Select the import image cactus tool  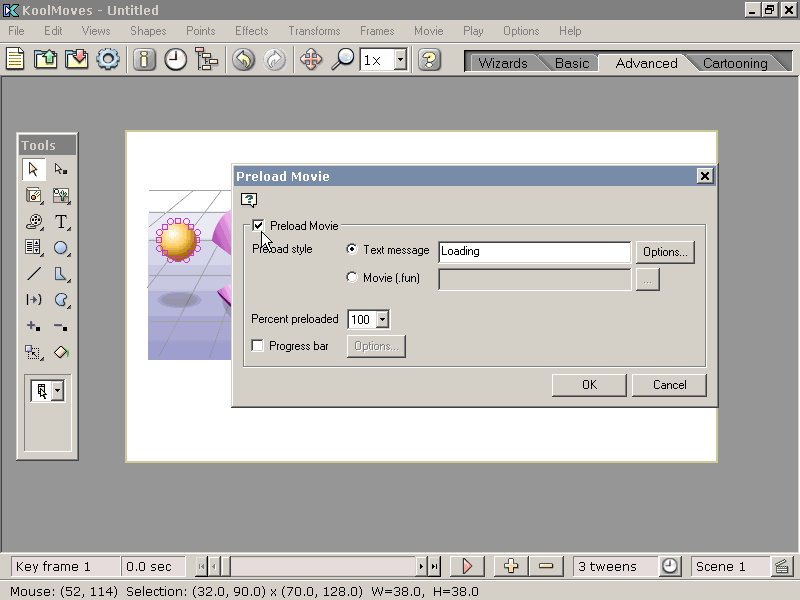pyautogui.click(x=61, y=195)
